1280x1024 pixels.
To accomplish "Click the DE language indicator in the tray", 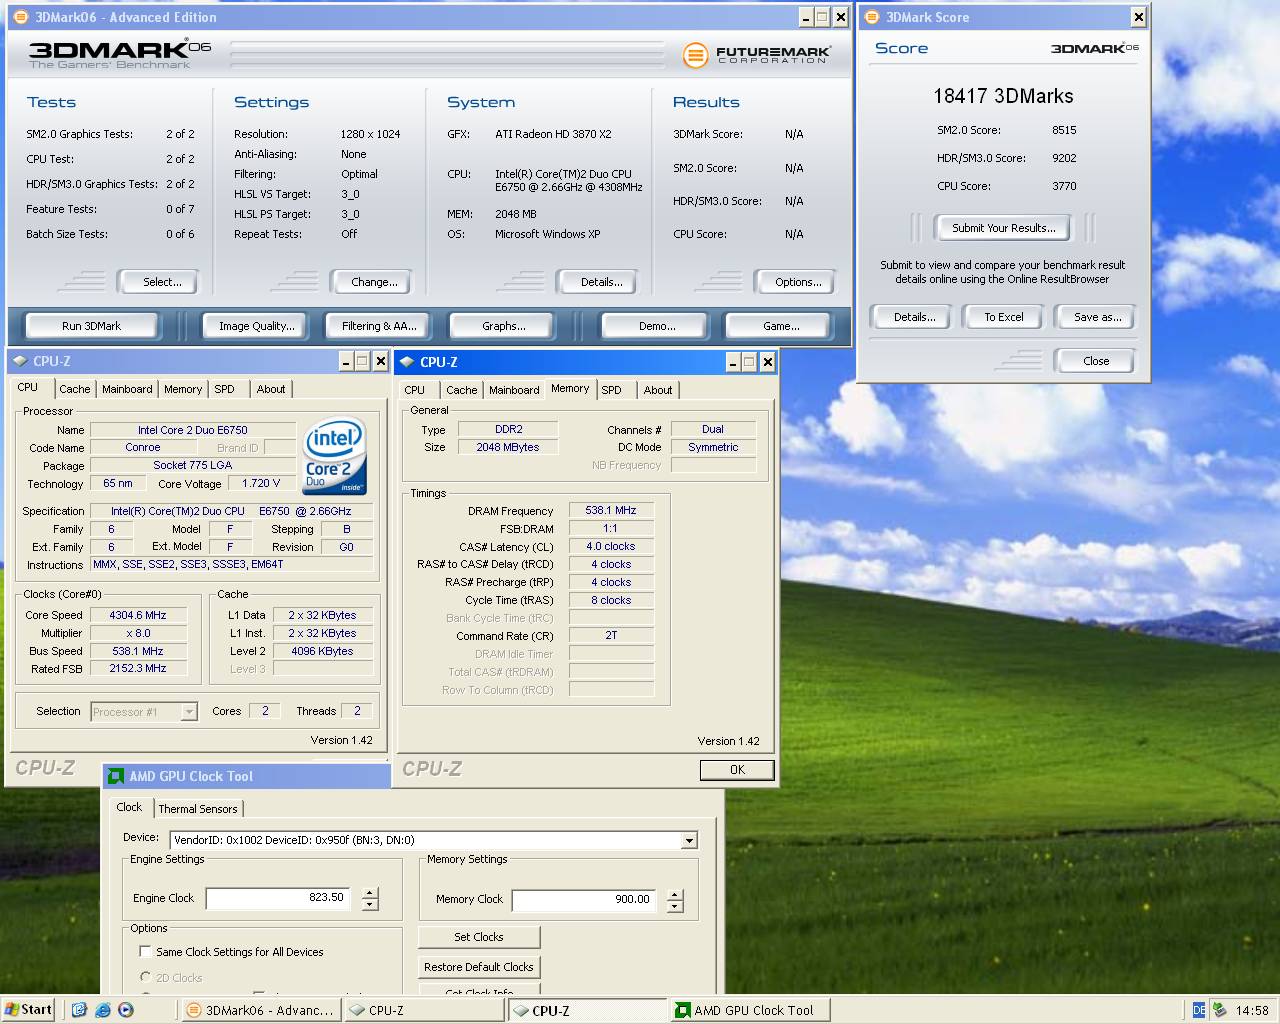I will [1199, 1010].
